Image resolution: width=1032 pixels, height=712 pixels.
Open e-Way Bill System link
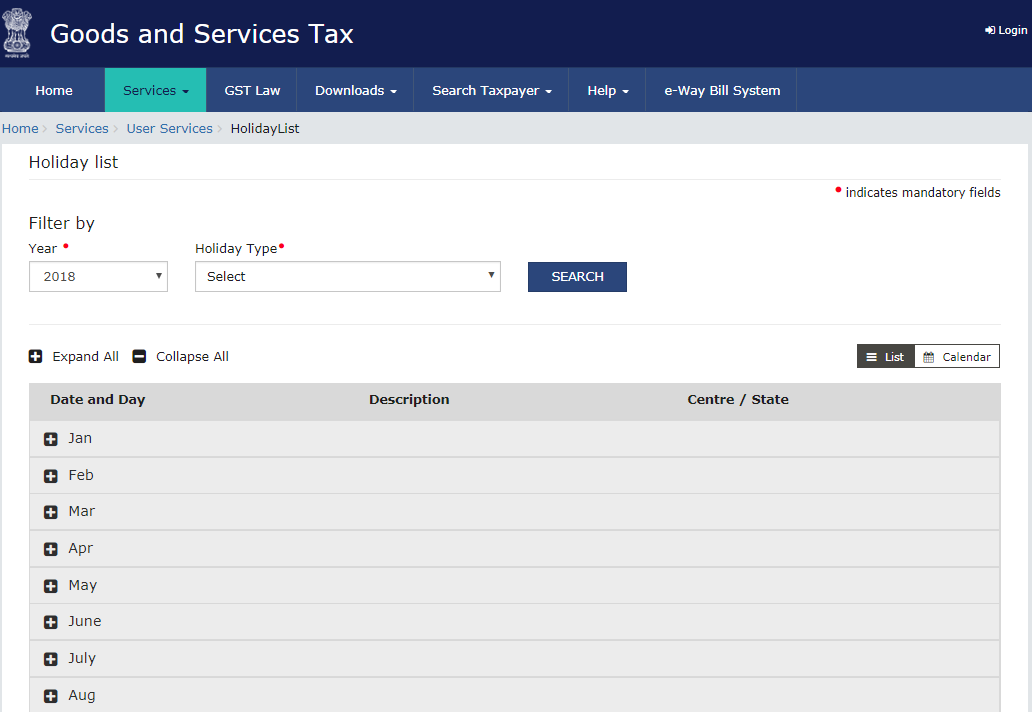722,90
